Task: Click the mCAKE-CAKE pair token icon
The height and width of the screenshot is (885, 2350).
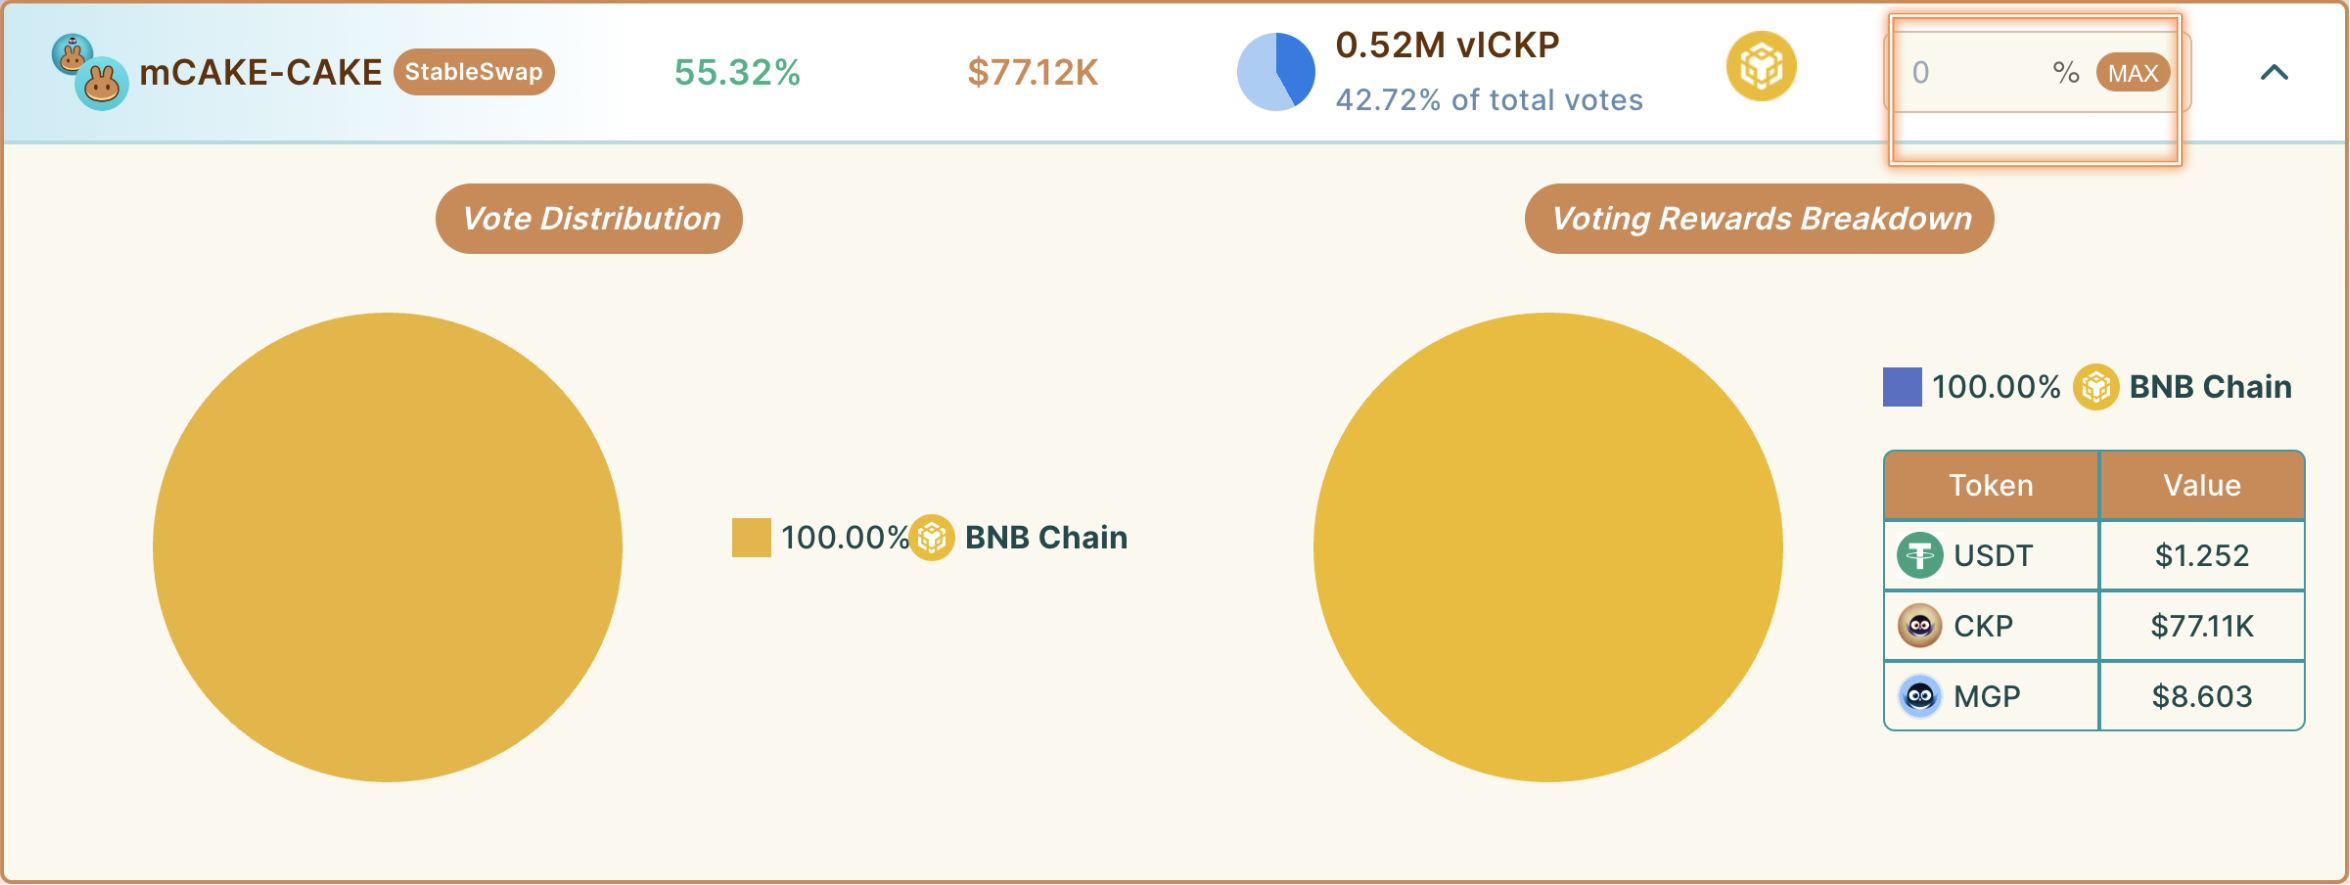Action: coord(90,72)
